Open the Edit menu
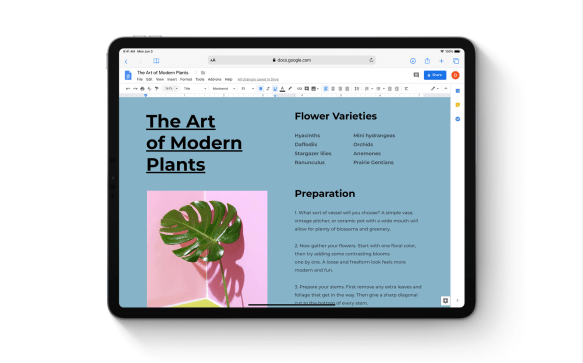Screen dimensions: 583x363 149,79
